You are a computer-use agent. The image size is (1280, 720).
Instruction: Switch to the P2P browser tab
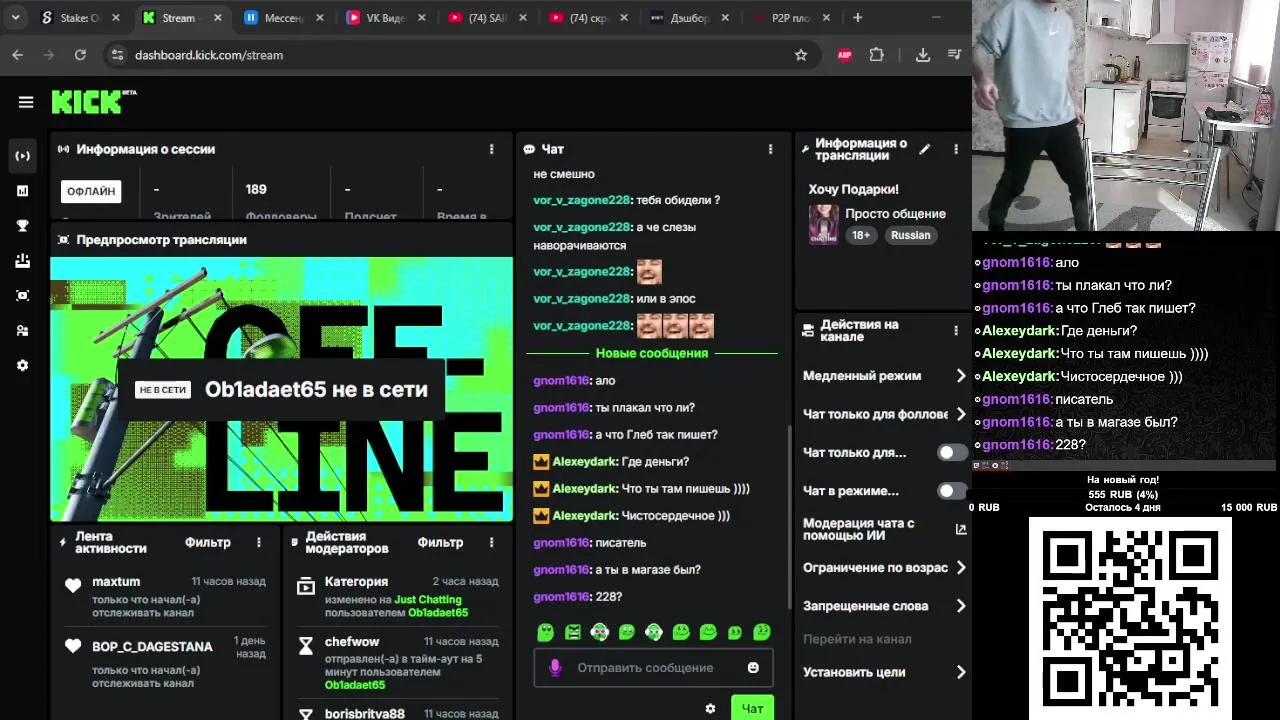click(x=790, y=18)
